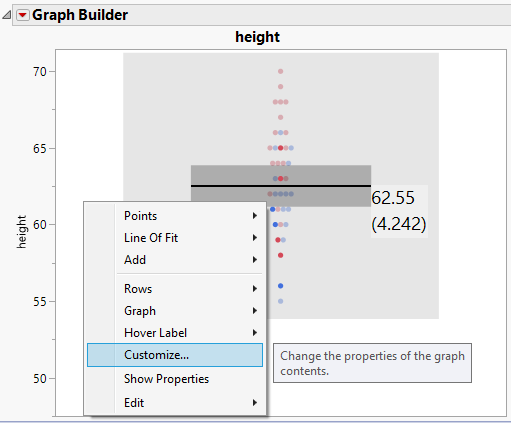Viewport: 511px width, 423px height.
Task: Choose Customize... from the context menu
Action: (x=175, y=355)
